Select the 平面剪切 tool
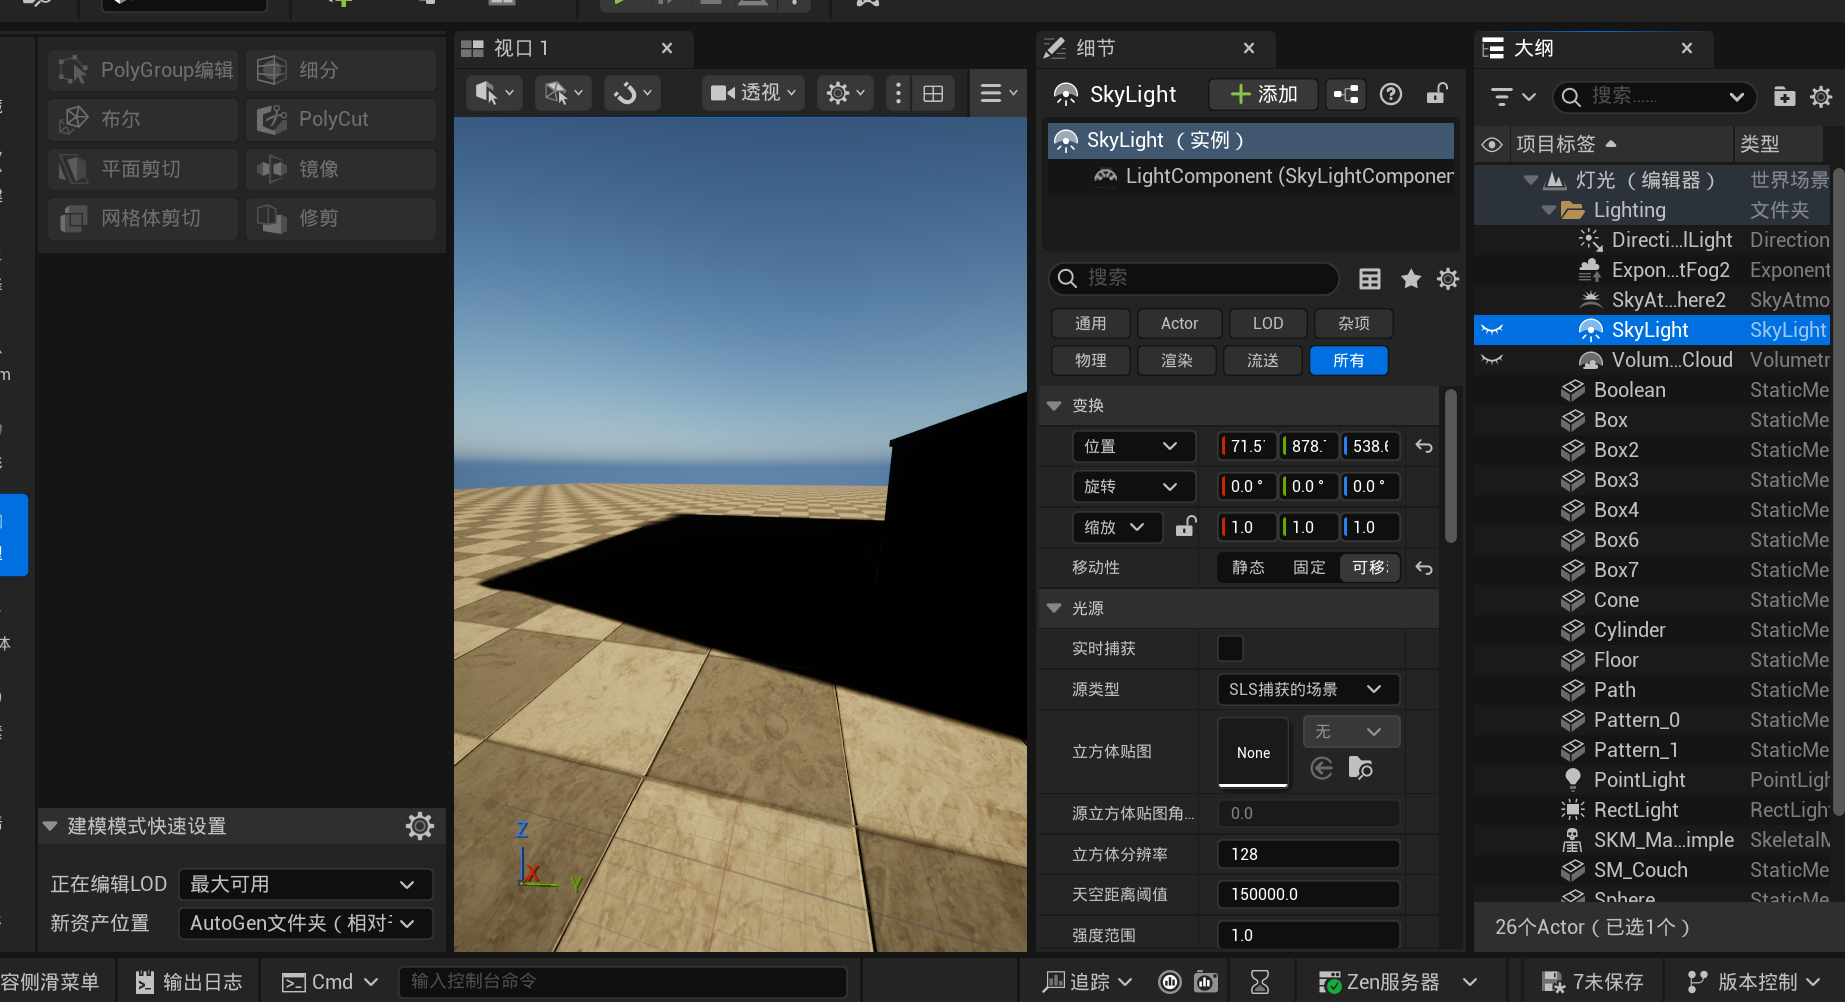 point(142,169)
